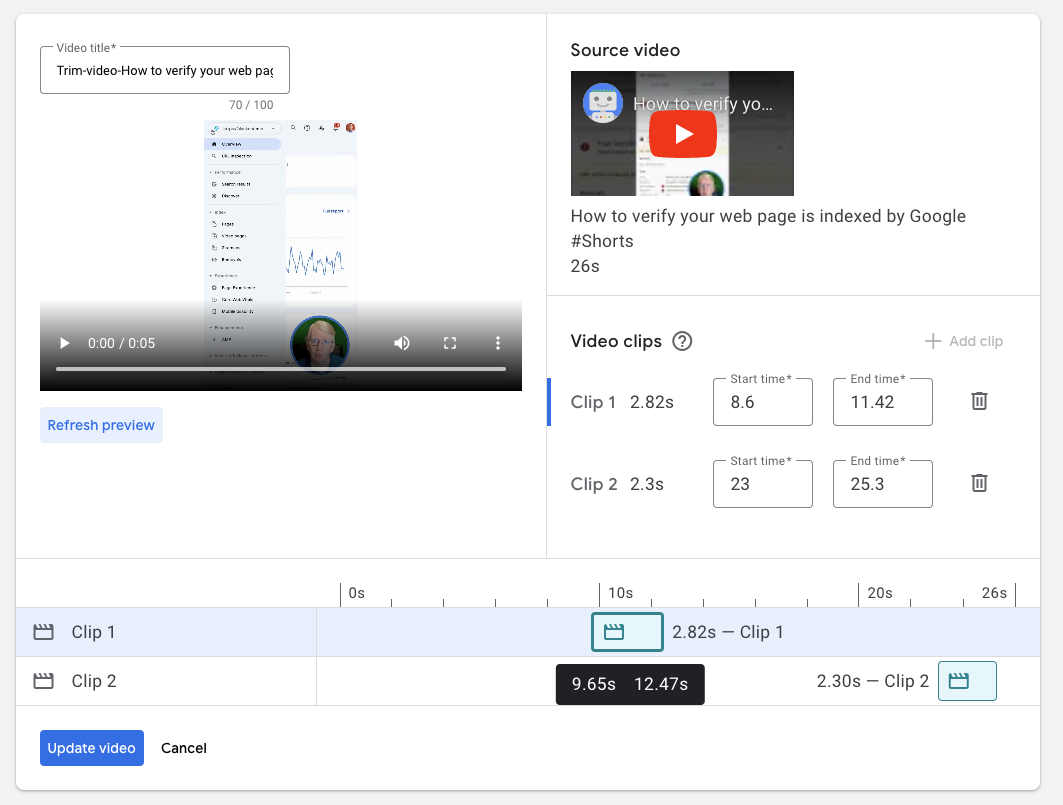Select Clip 1 block on timeline
Screen dimensions: 1063x805
(x=627, y=632)
